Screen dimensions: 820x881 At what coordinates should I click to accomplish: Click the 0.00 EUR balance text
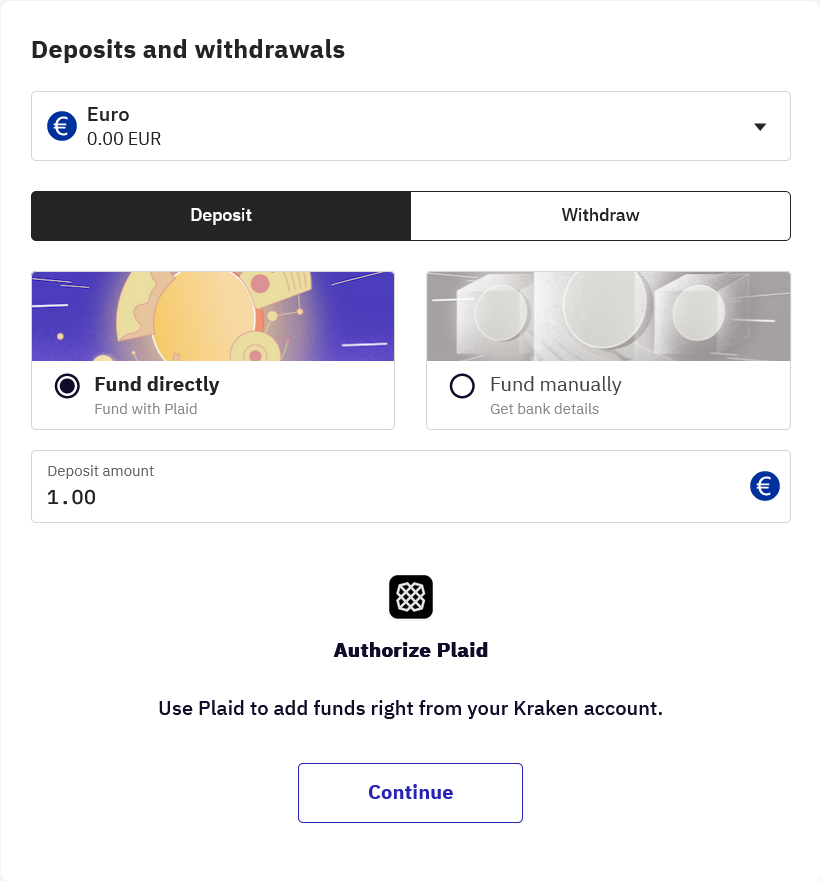pyautogui.click(x=124, y=139)
